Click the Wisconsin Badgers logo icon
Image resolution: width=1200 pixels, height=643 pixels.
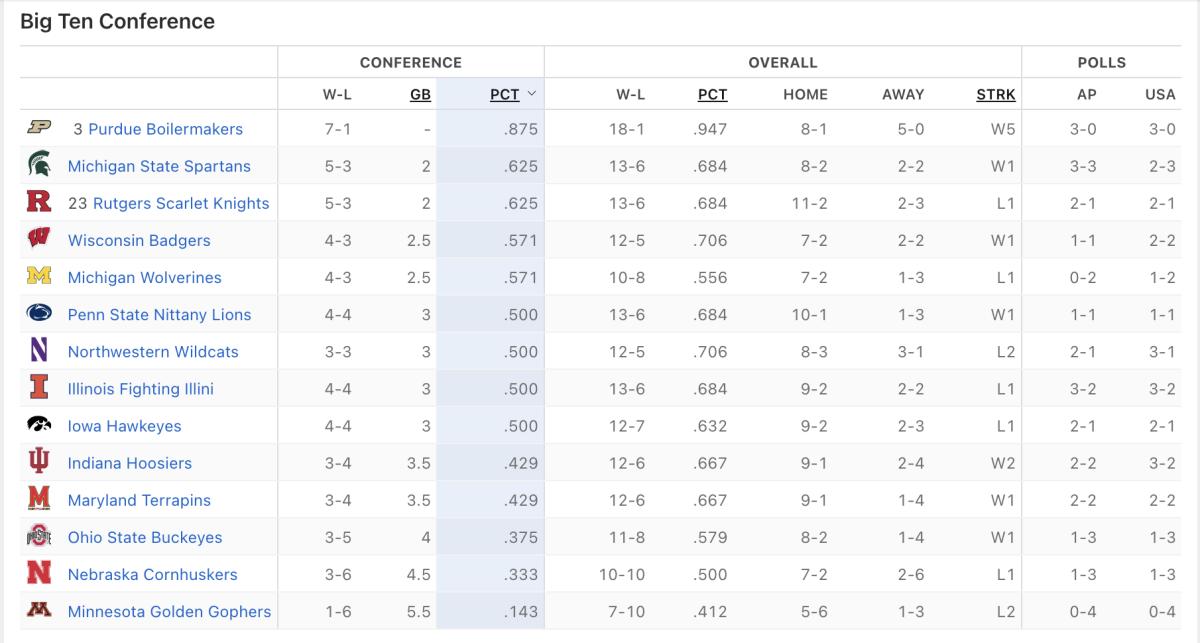click(39, 239)
